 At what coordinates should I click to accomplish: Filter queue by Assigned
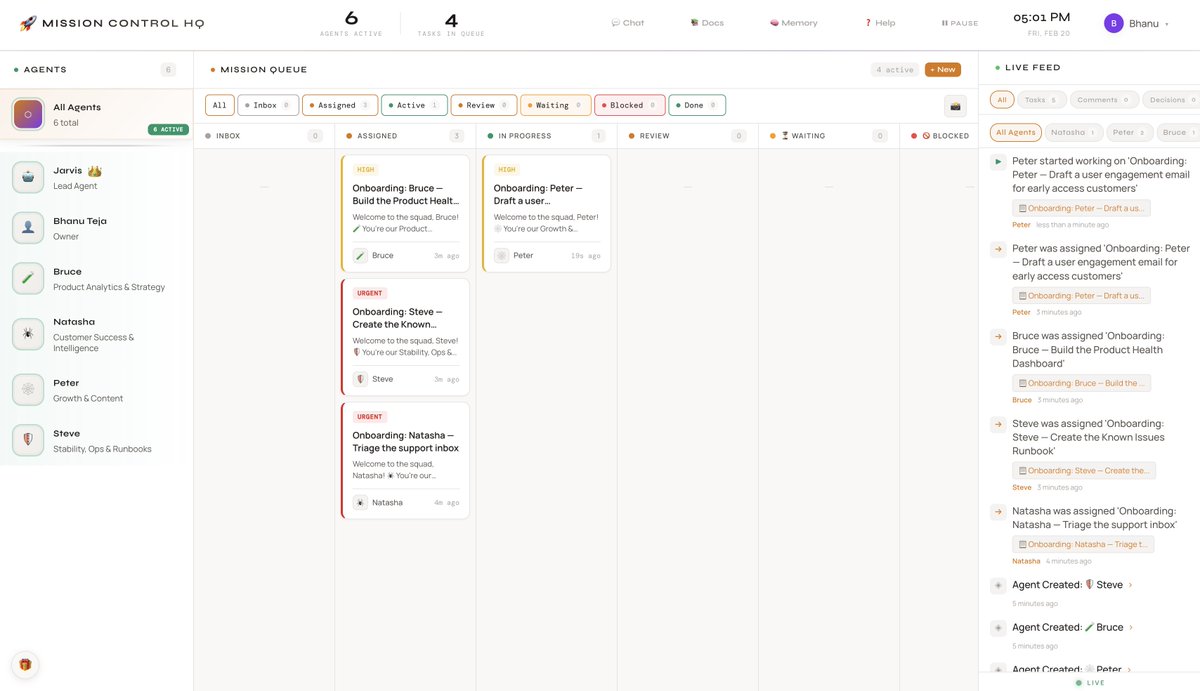pos(340,105)
